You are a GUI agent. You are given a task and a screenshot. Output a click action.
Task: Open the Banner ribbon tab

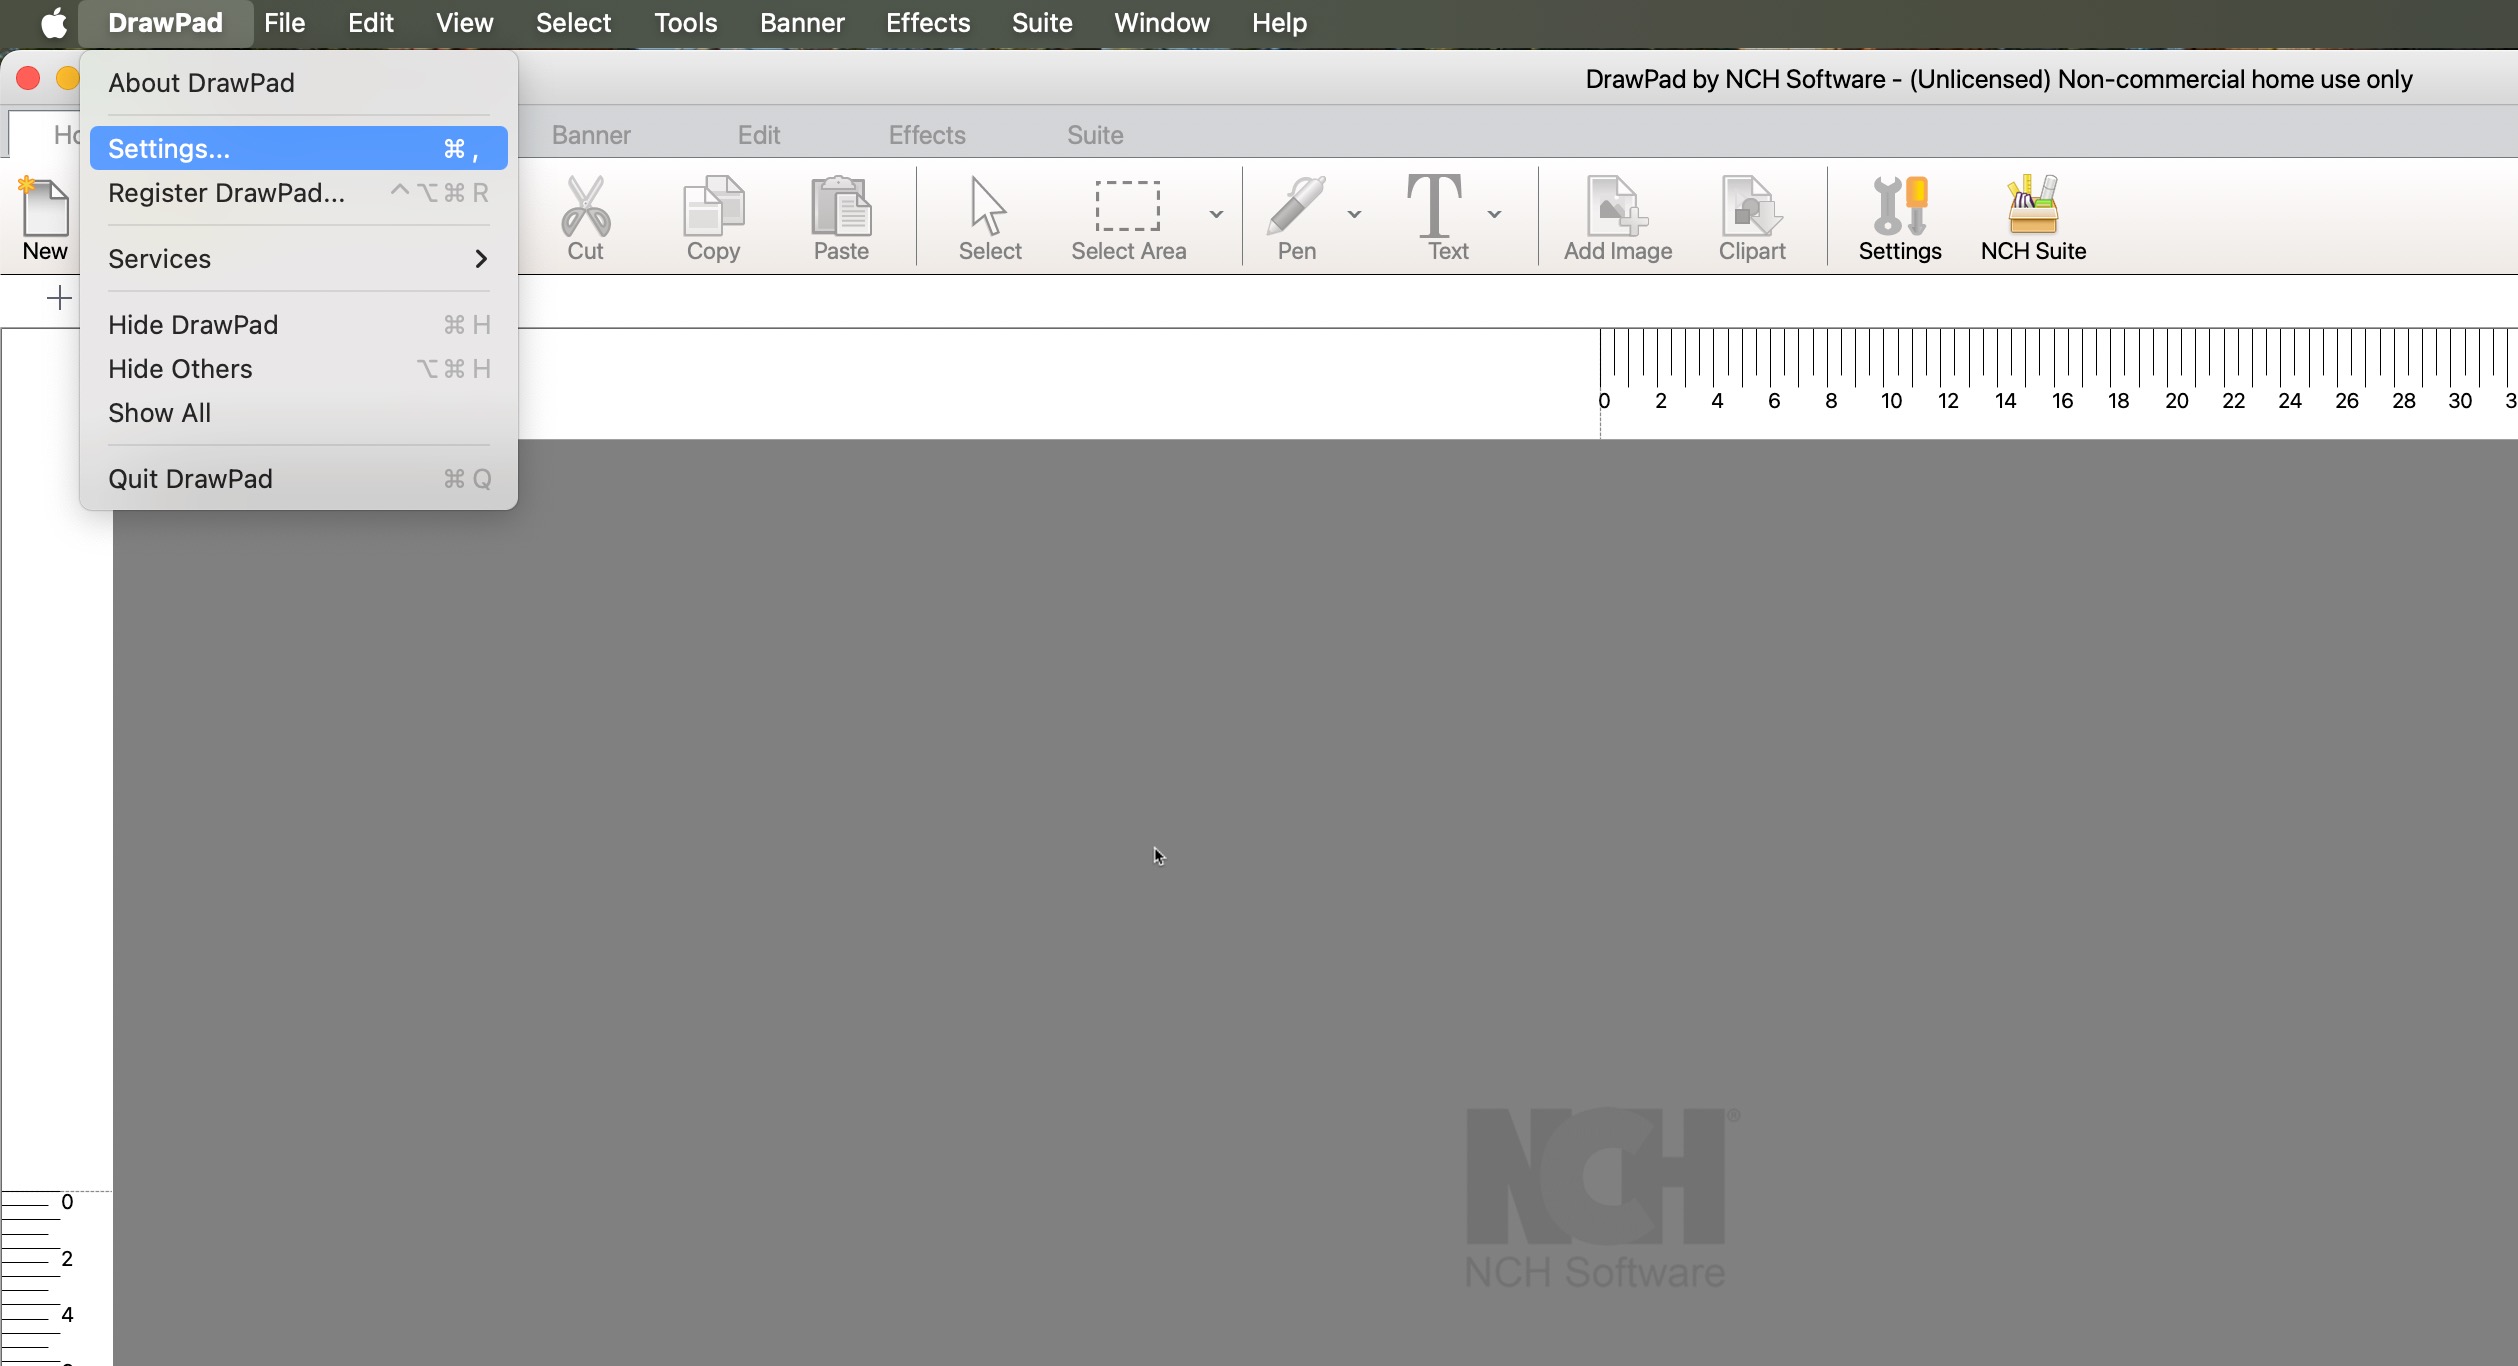tap(590, 135)
